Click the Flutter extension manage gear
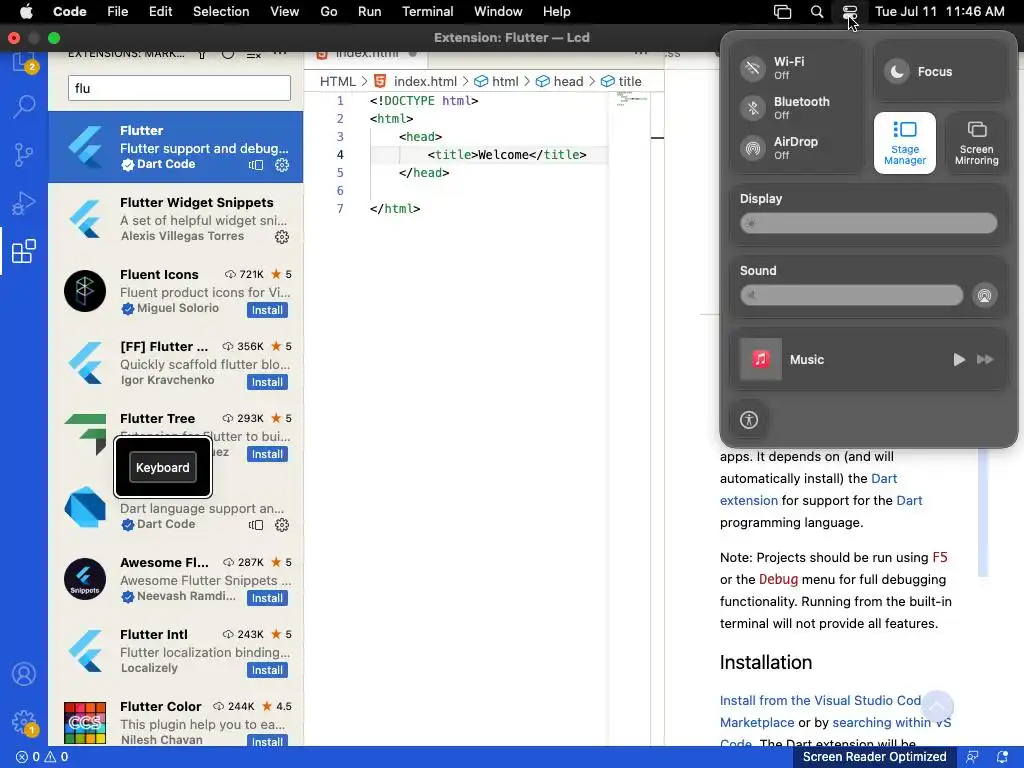 [281, 165]
